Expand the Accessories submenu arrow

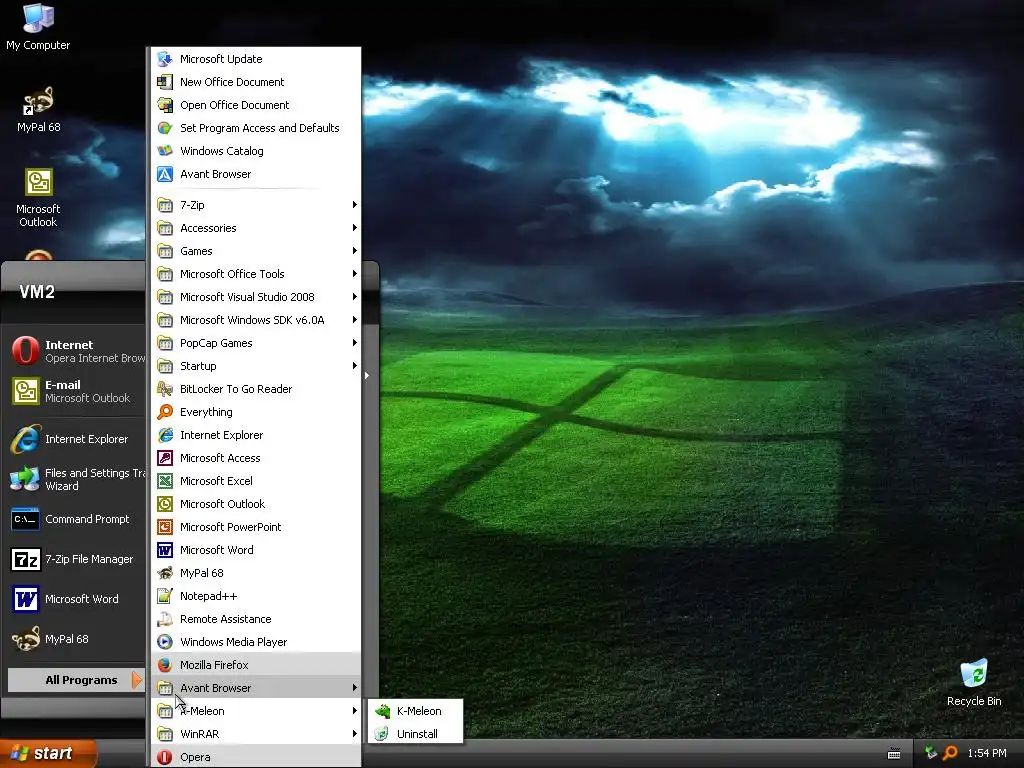355,228
